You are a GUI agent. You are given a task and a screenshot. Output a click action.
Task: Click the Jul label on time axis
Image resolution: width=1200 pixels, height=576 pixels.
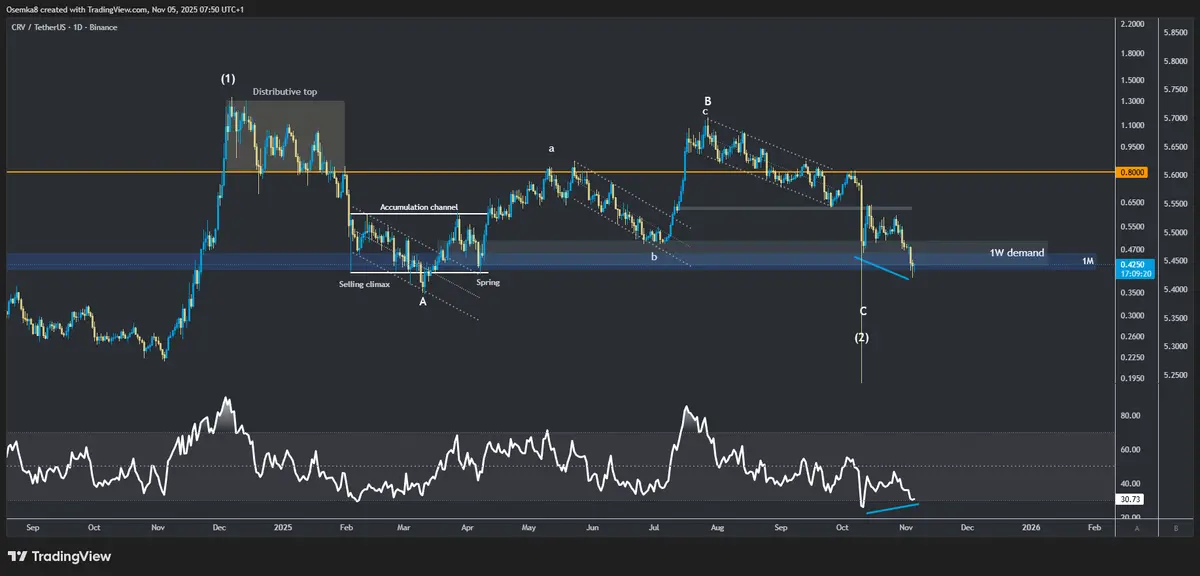tap(654, 526)
